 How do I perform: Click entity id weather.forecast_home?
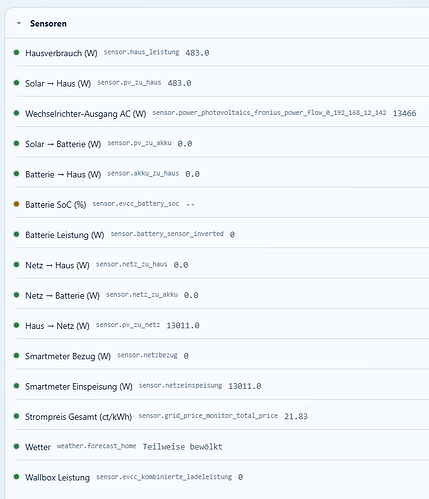click(x=96, y=446)
